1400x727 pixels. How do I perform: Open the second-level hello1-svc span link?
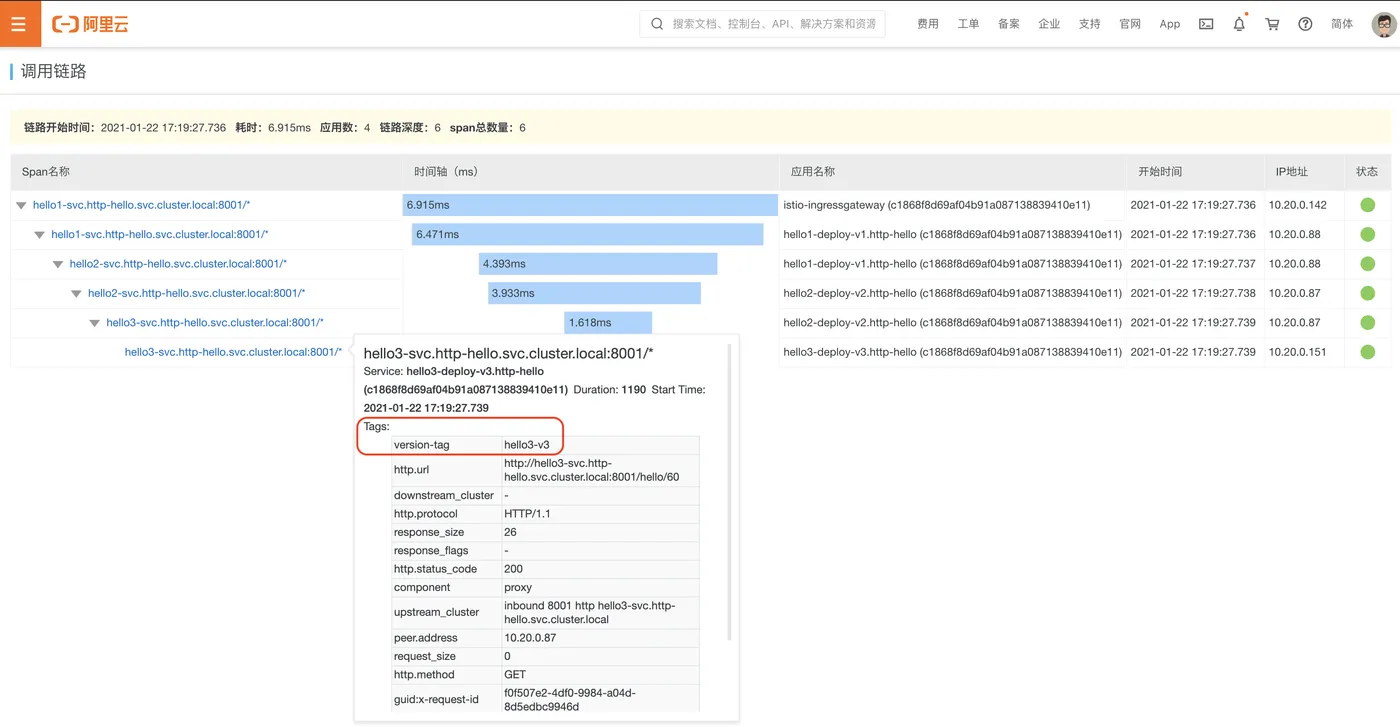(x=160, y=234)
